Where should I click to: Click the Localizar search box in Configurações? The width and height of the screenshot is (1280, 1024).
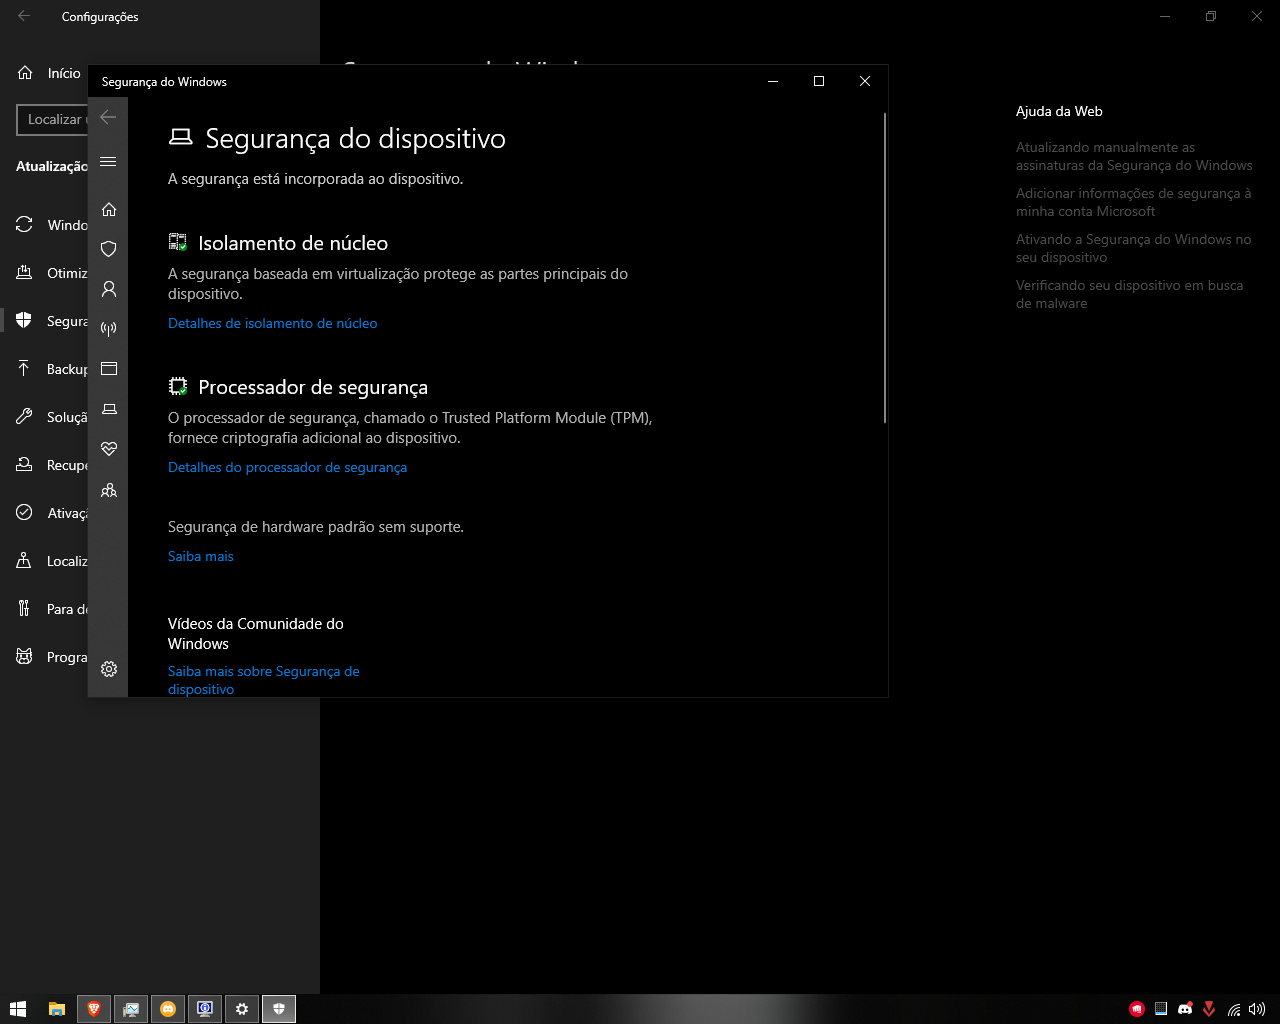53,119
